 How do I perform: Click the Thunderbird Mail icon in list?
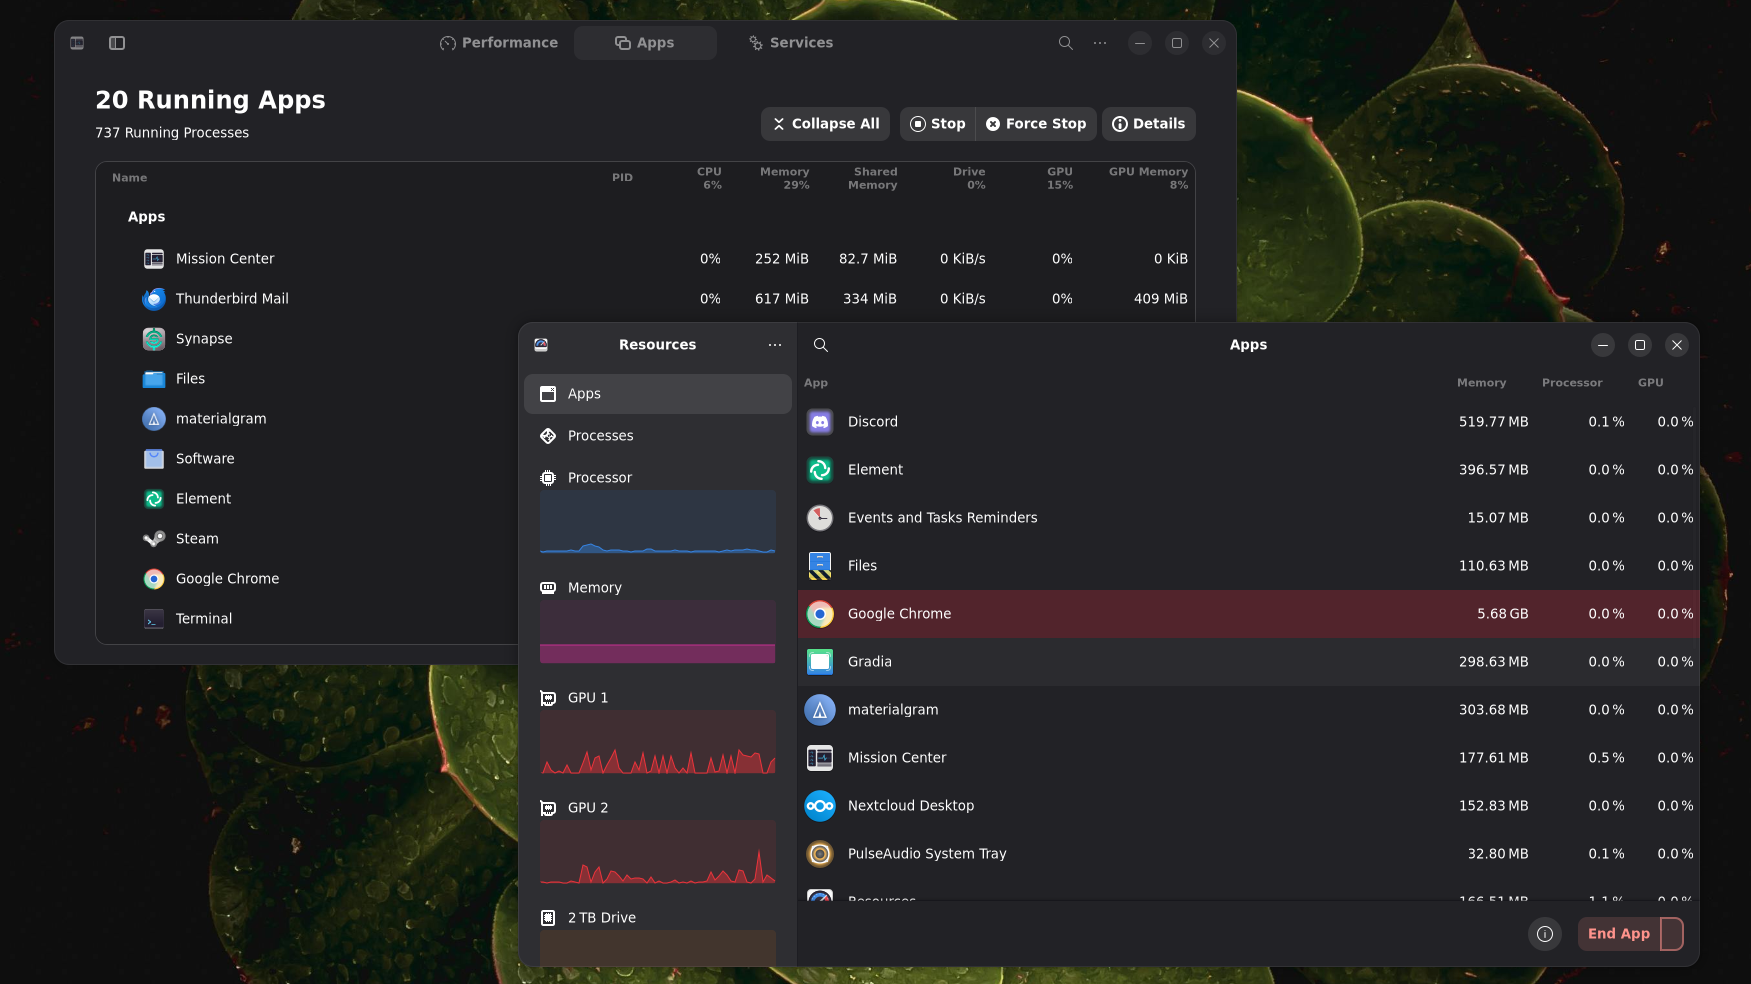click(x=154, y=299)
